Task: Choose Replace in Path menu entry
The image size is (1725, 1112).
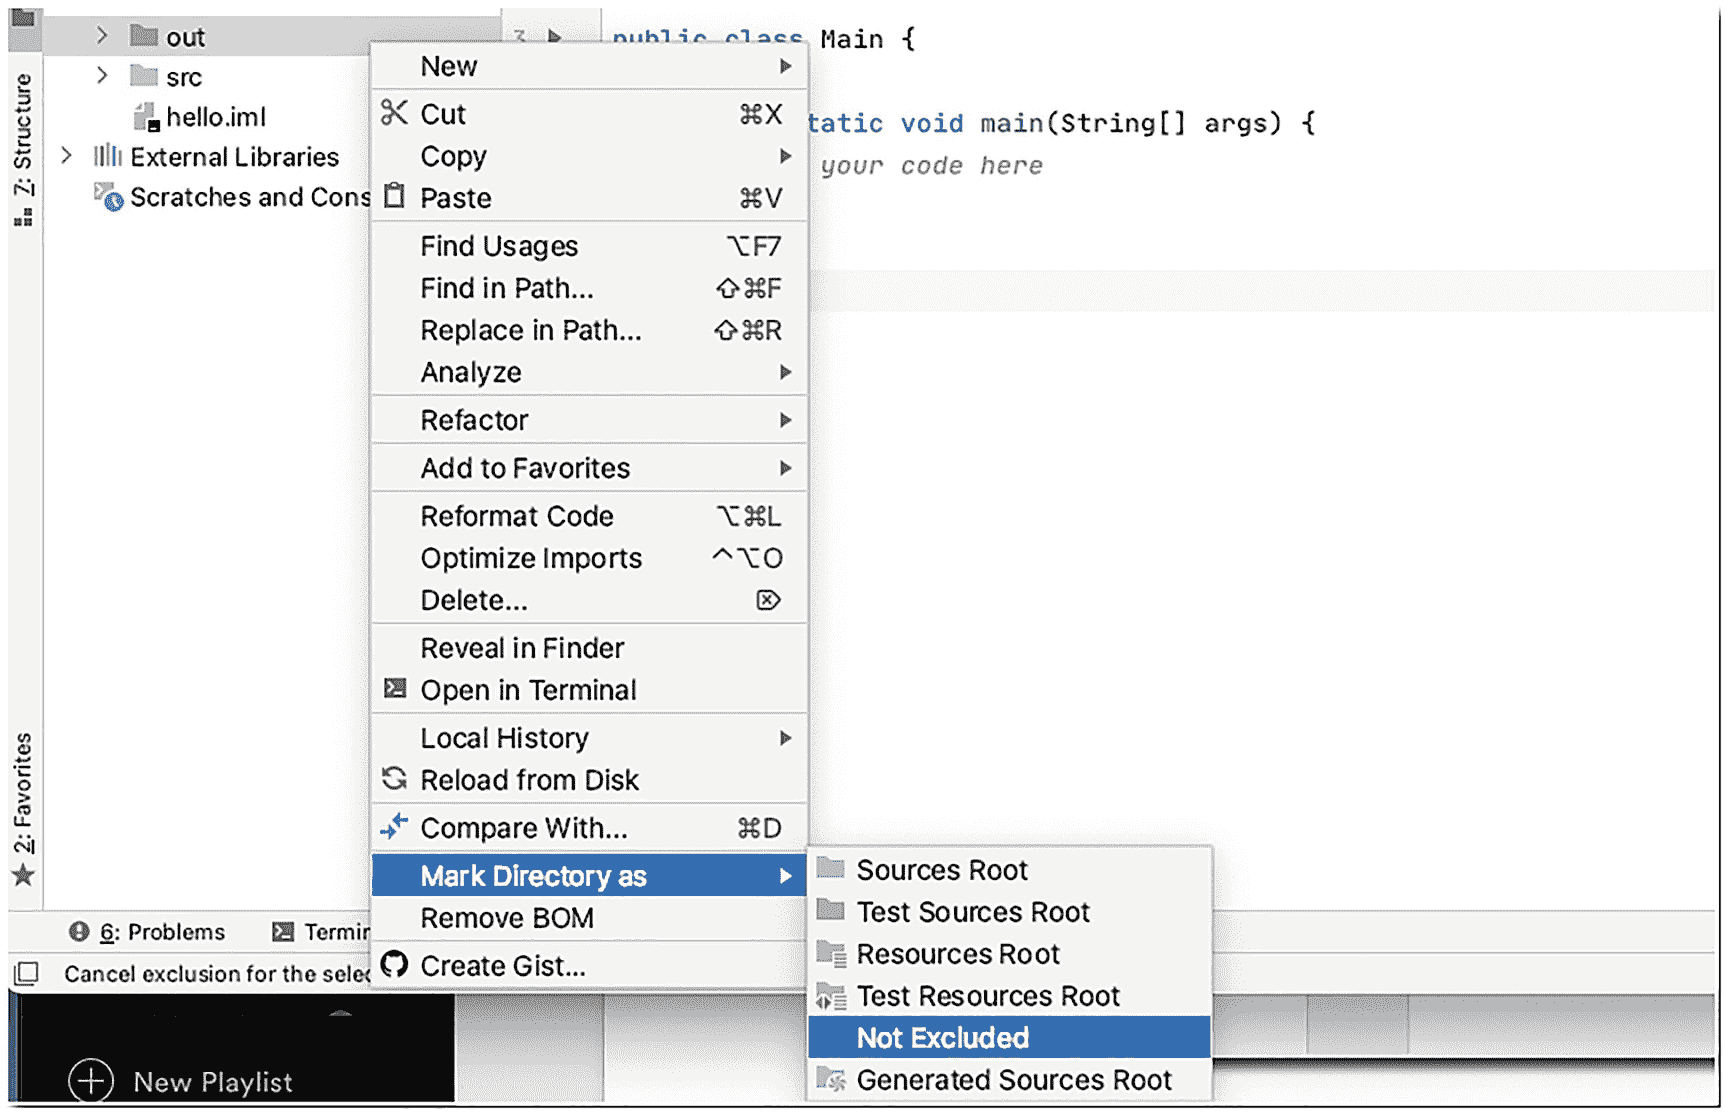Action: 589,330
